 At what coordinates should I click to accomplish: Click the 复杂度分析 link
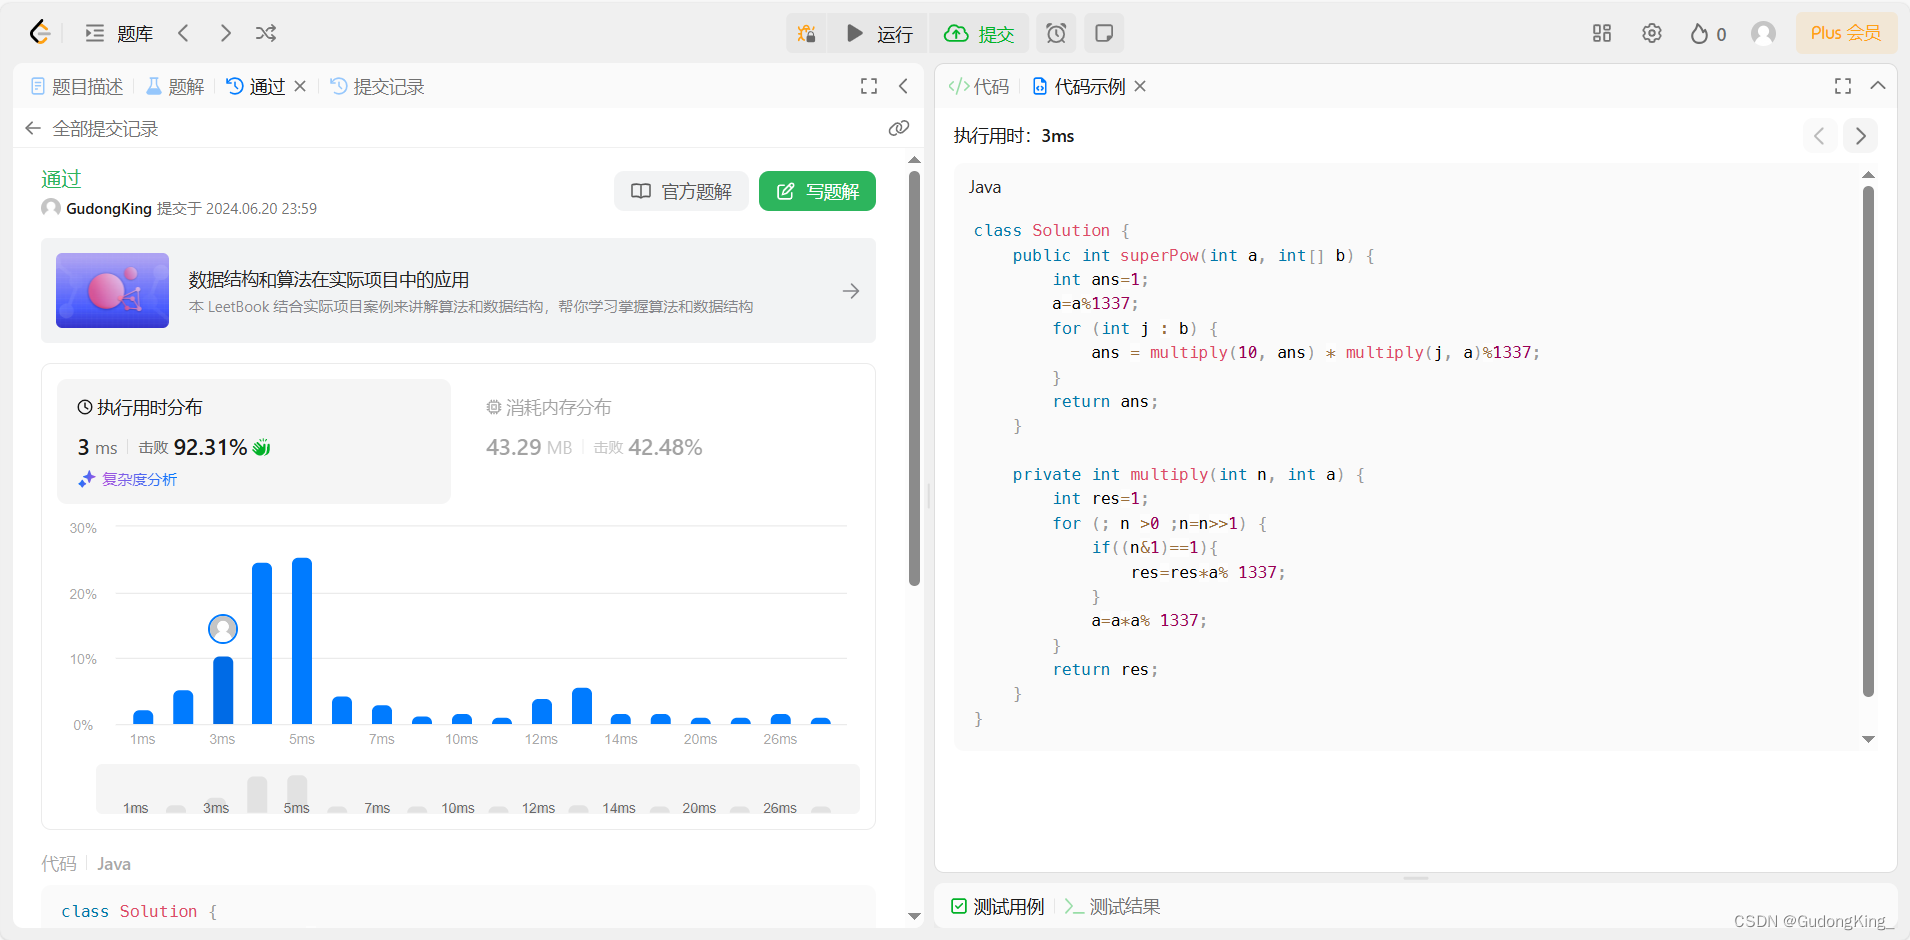coord(139,479)
